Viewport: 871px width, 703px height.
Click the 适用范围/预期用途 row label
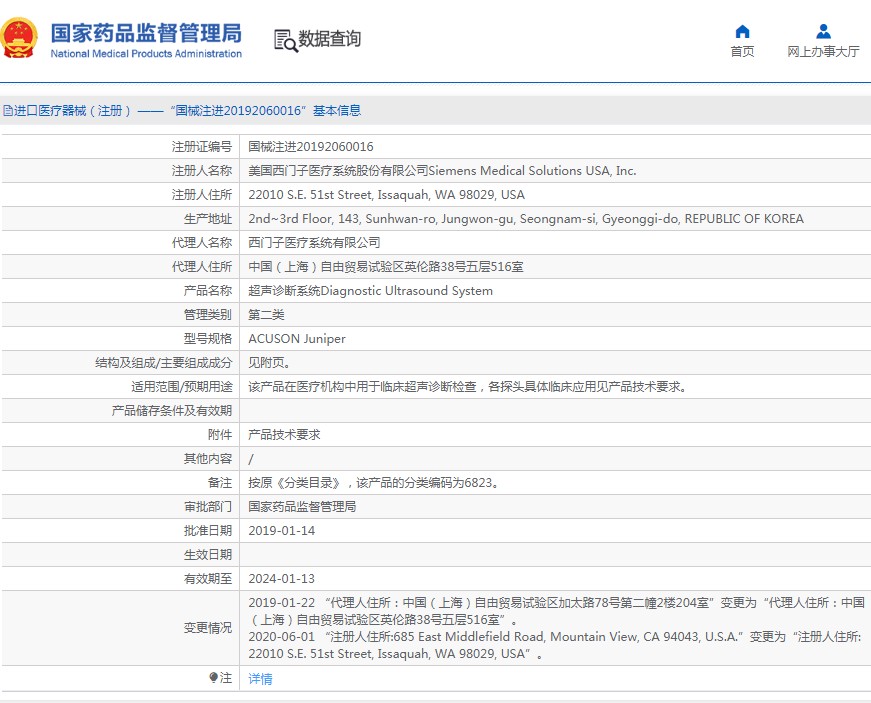(x=182, y=386)
